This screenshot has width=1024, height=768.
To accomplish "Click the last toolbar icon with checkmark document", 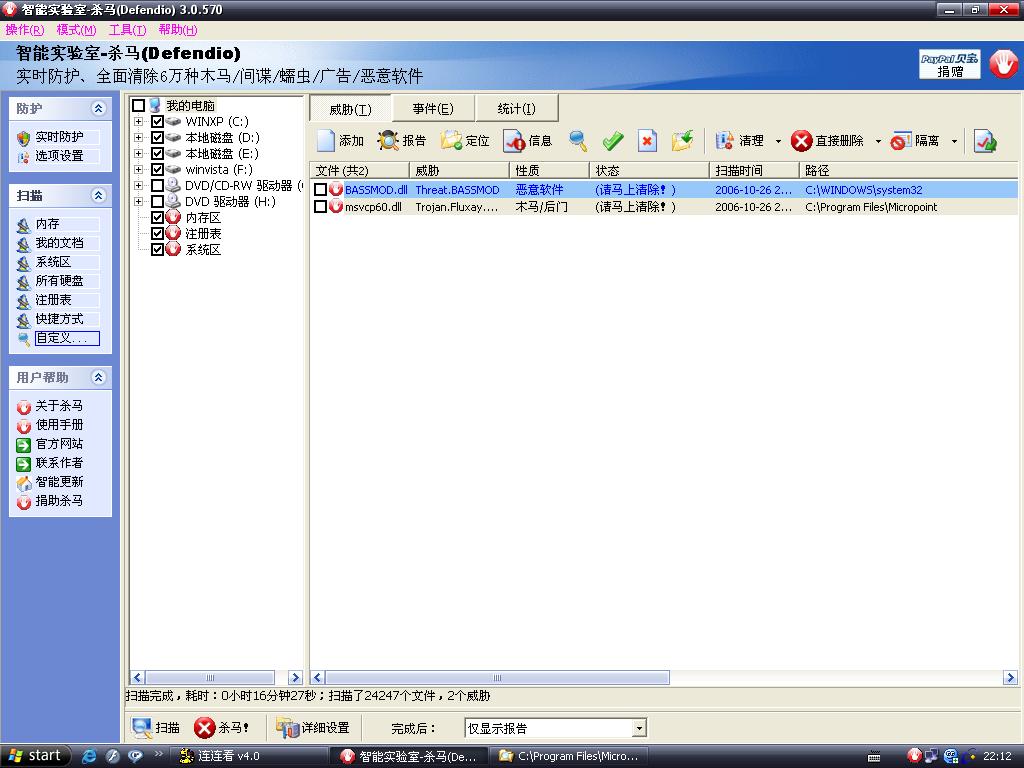I will (x=985, y=140).
